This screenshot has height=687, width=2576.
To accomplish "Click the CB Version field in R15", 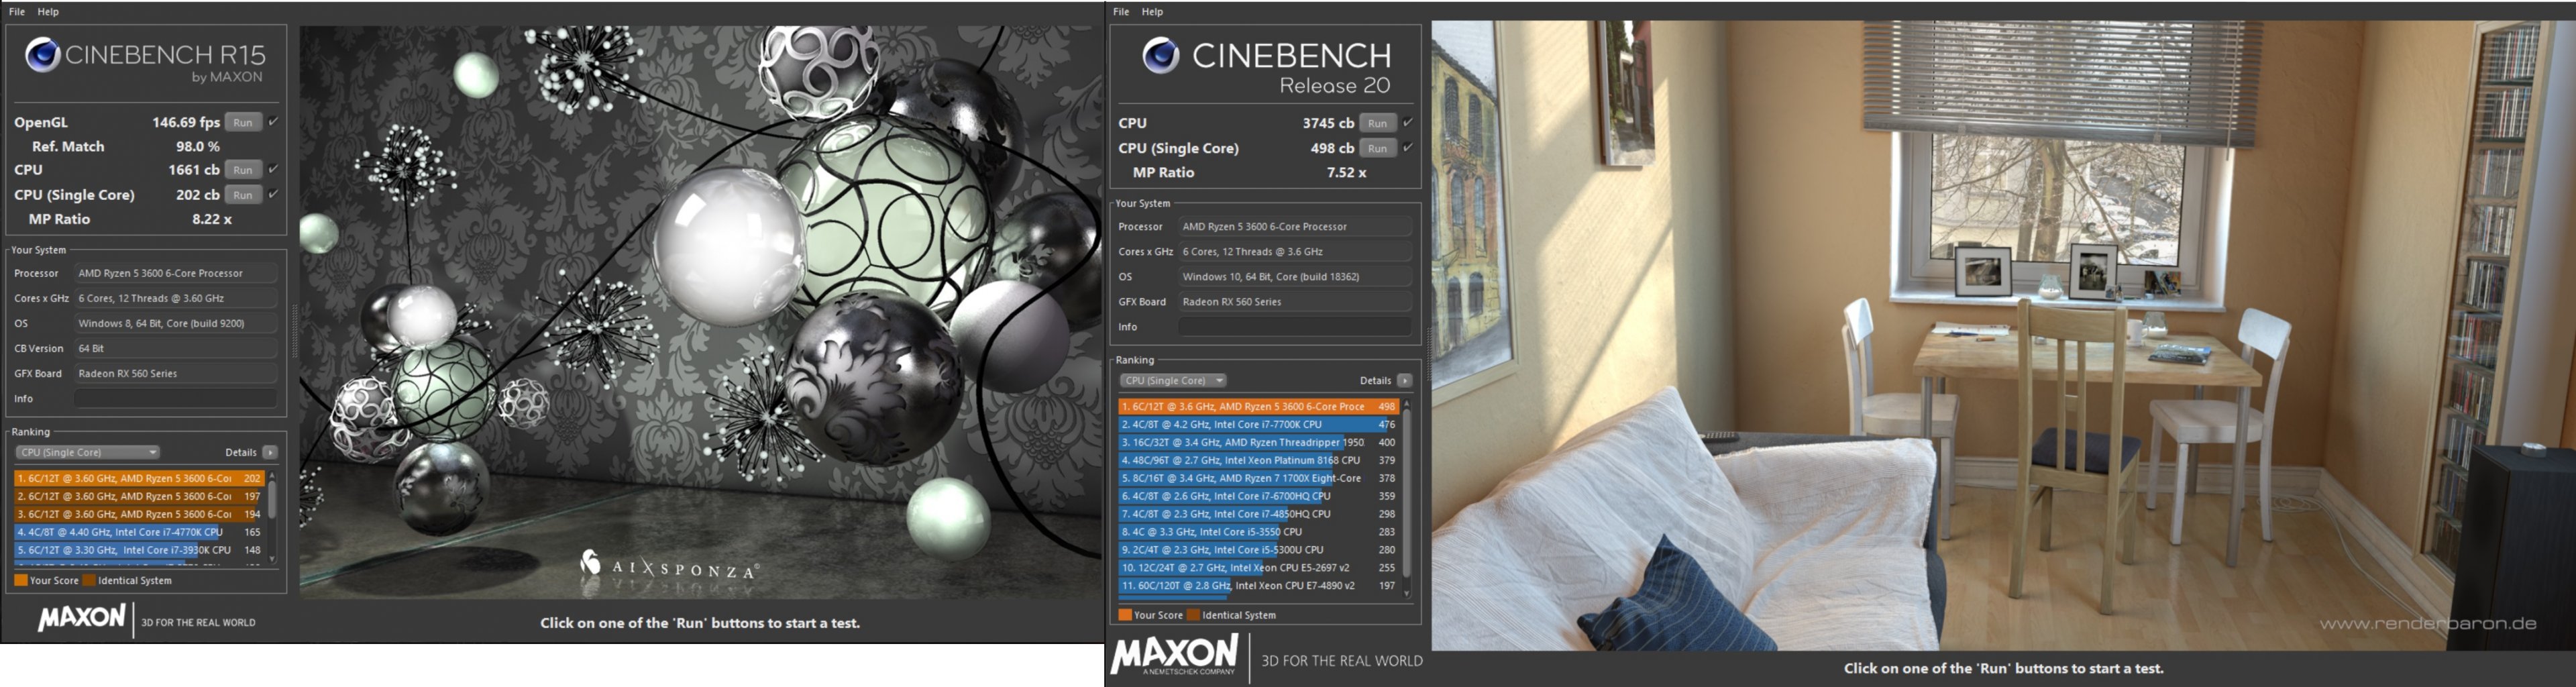I will tap(175, 348).
